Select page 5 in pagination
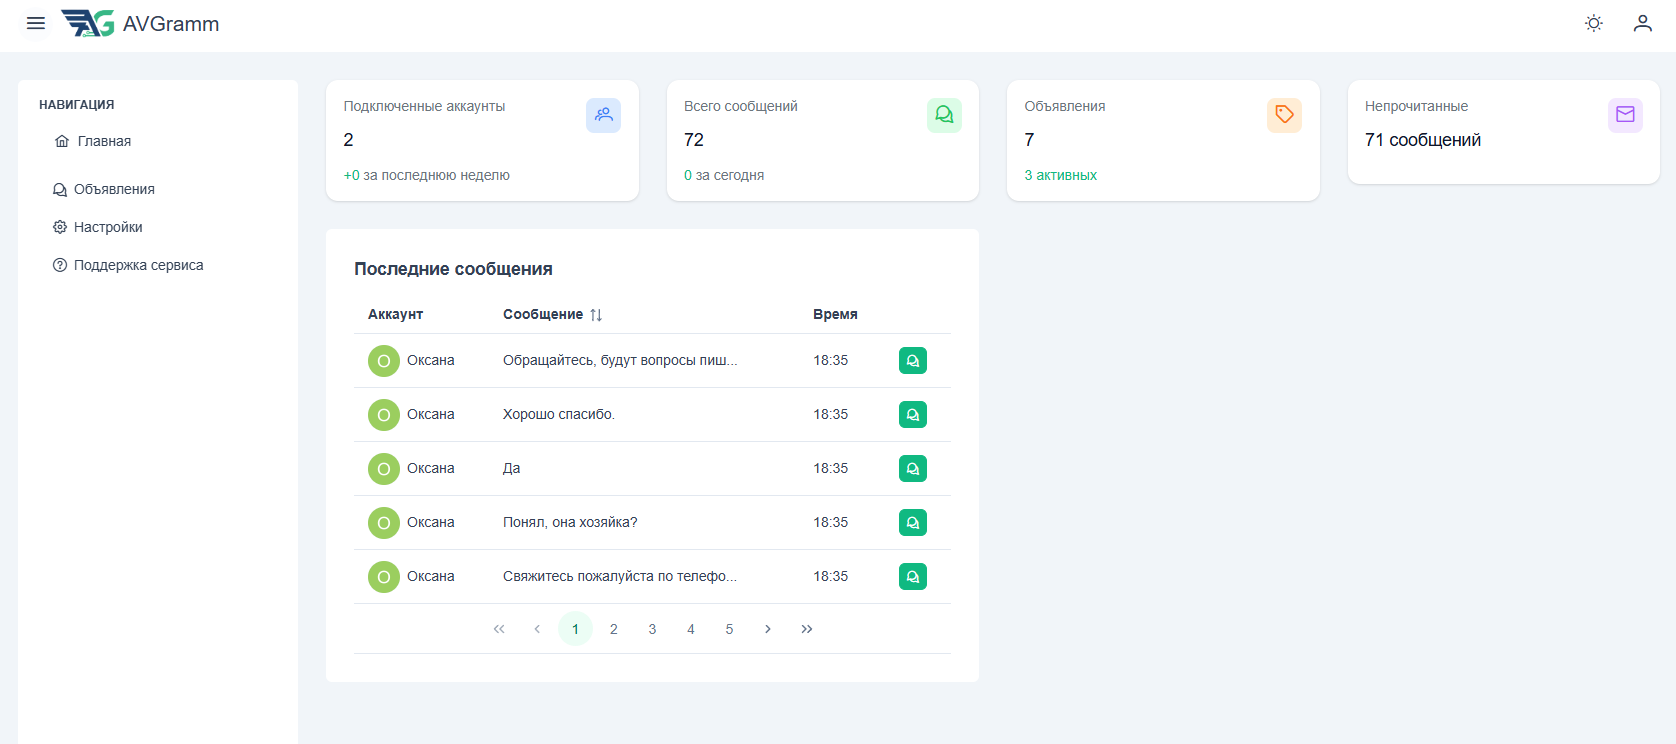1676x744 pixels. click(x=729, y=629)
